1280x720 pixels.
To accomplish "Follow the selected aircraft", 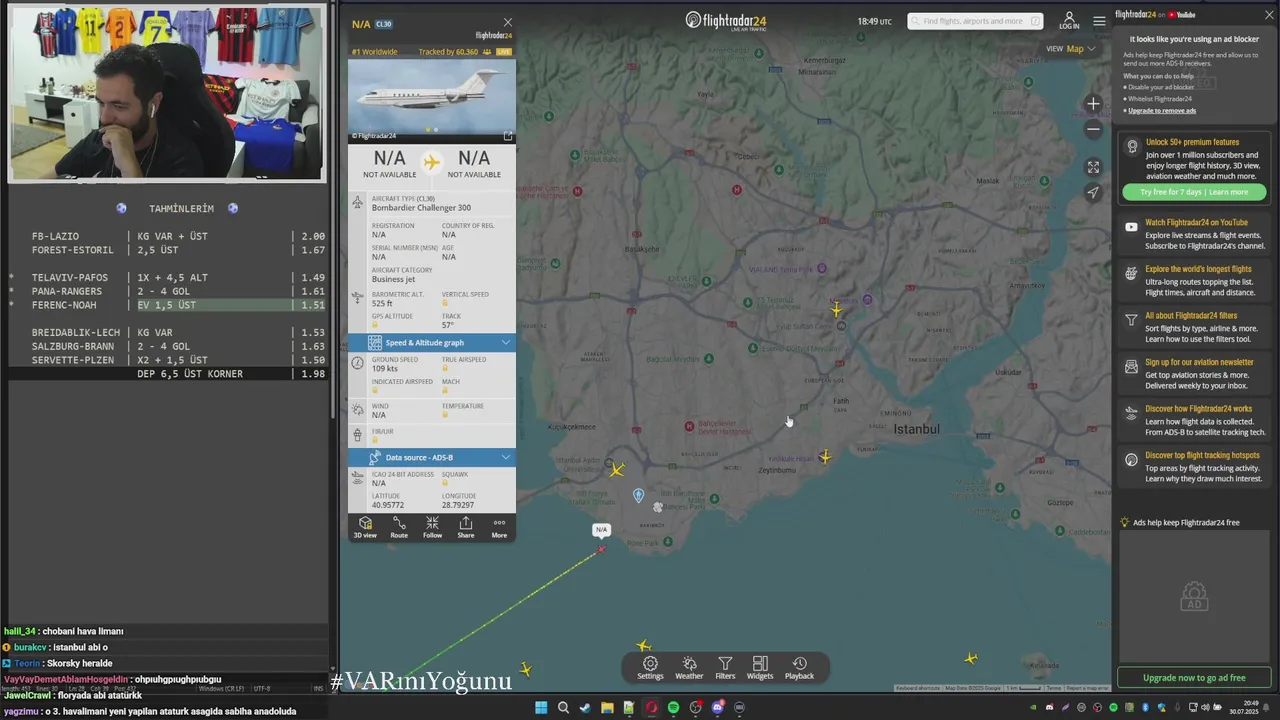I will coord(432,527).
